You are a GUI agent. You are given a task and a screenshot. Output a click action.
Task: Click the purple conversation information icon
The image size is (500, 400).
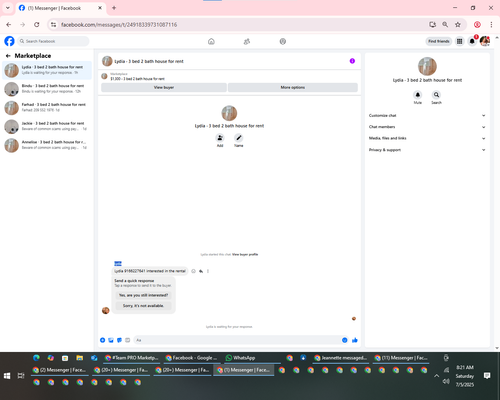click(x=352, y=61)
